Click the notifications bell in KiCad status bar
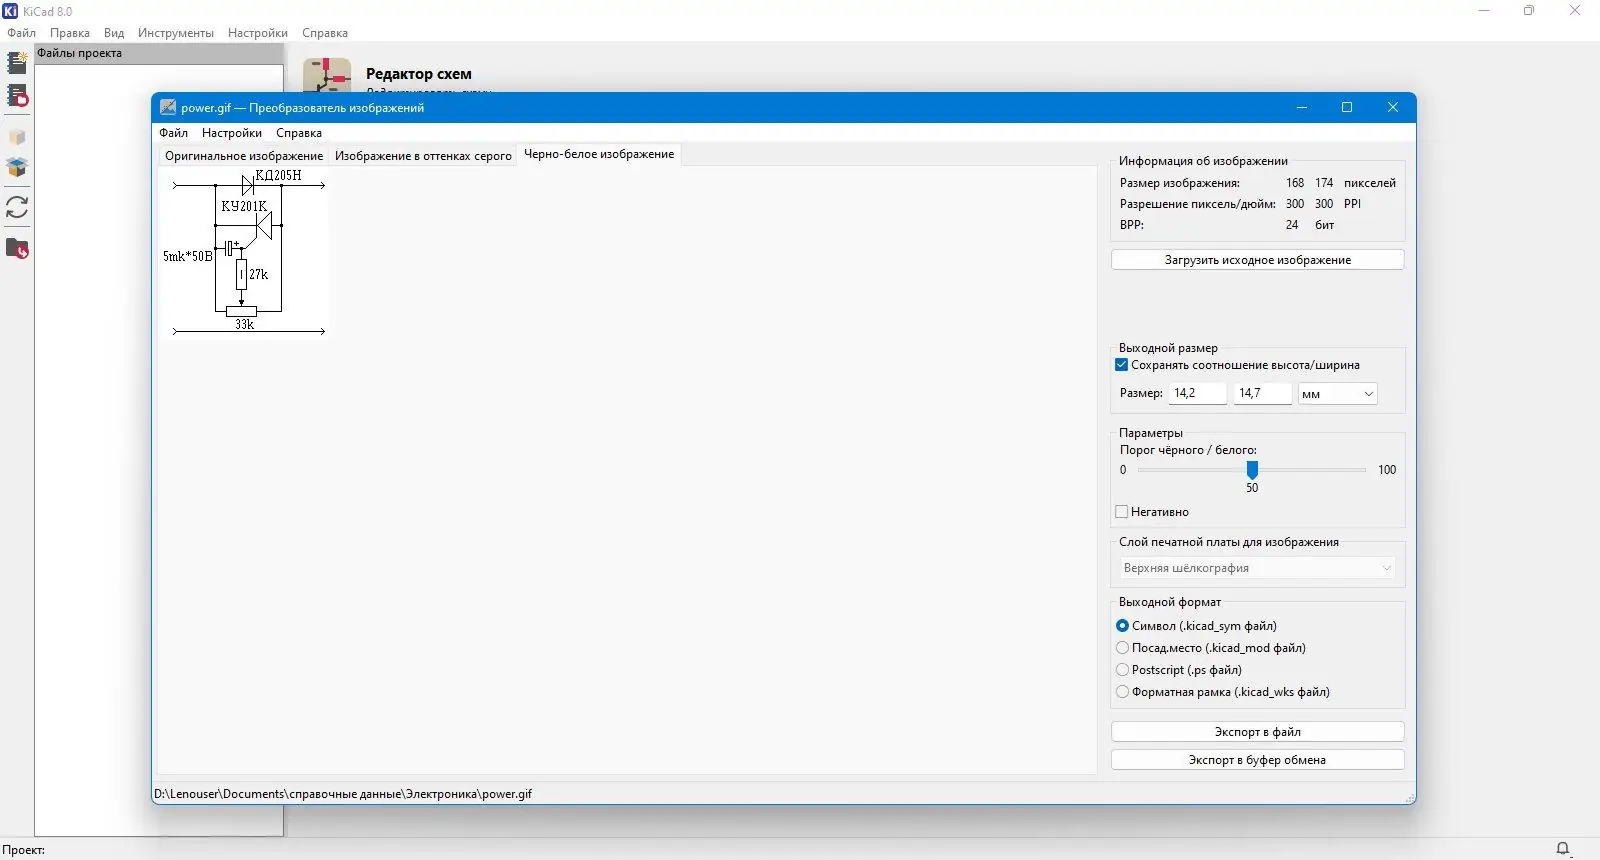1600x860 pixels. 1563,849
